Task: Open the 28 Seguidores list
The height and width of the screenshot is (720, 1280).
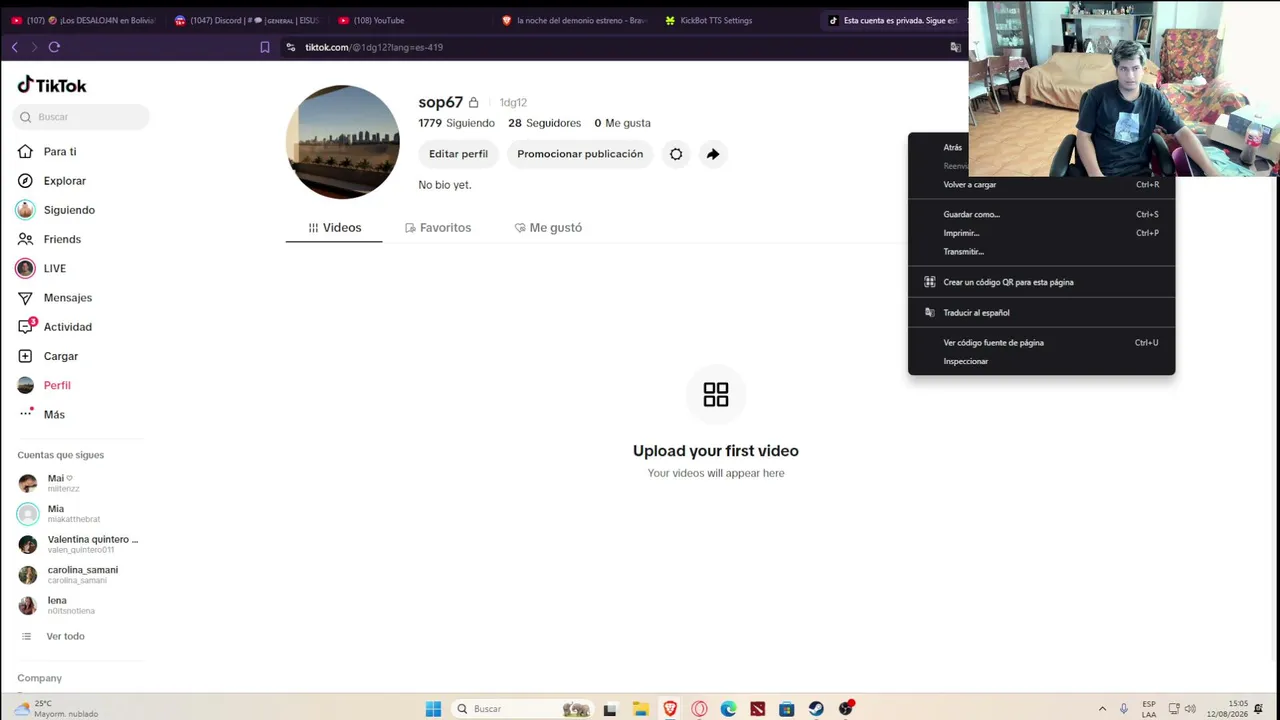Action: coord(544,123)
